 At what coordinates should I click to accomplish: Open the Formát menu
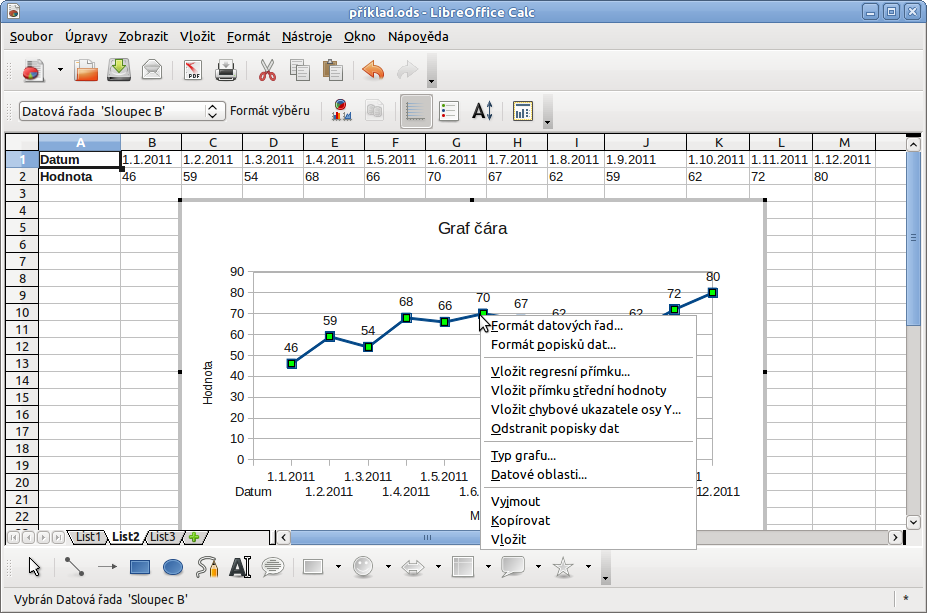(248, 37)
